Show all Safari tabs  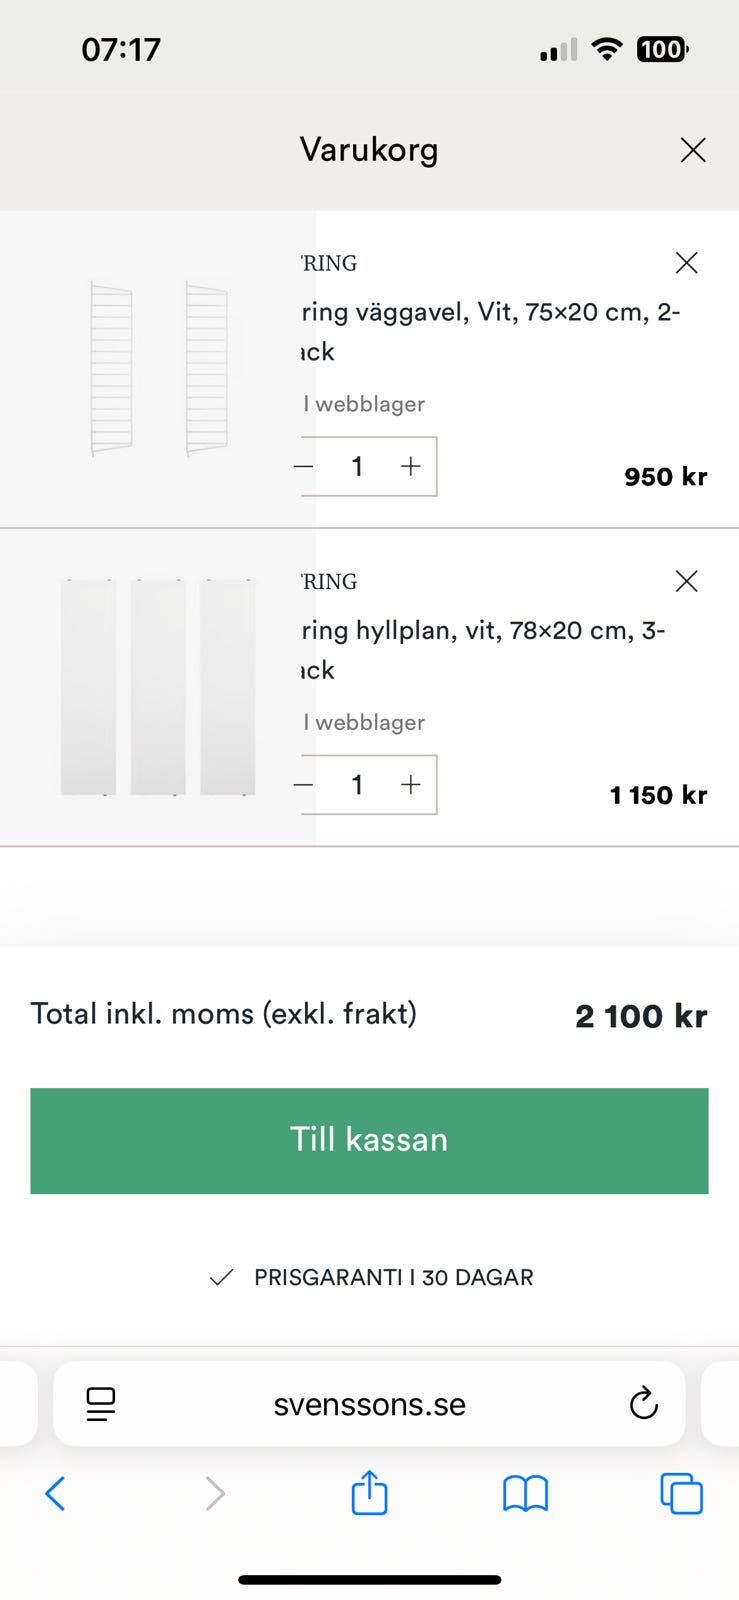click(x=681, y=1494)
